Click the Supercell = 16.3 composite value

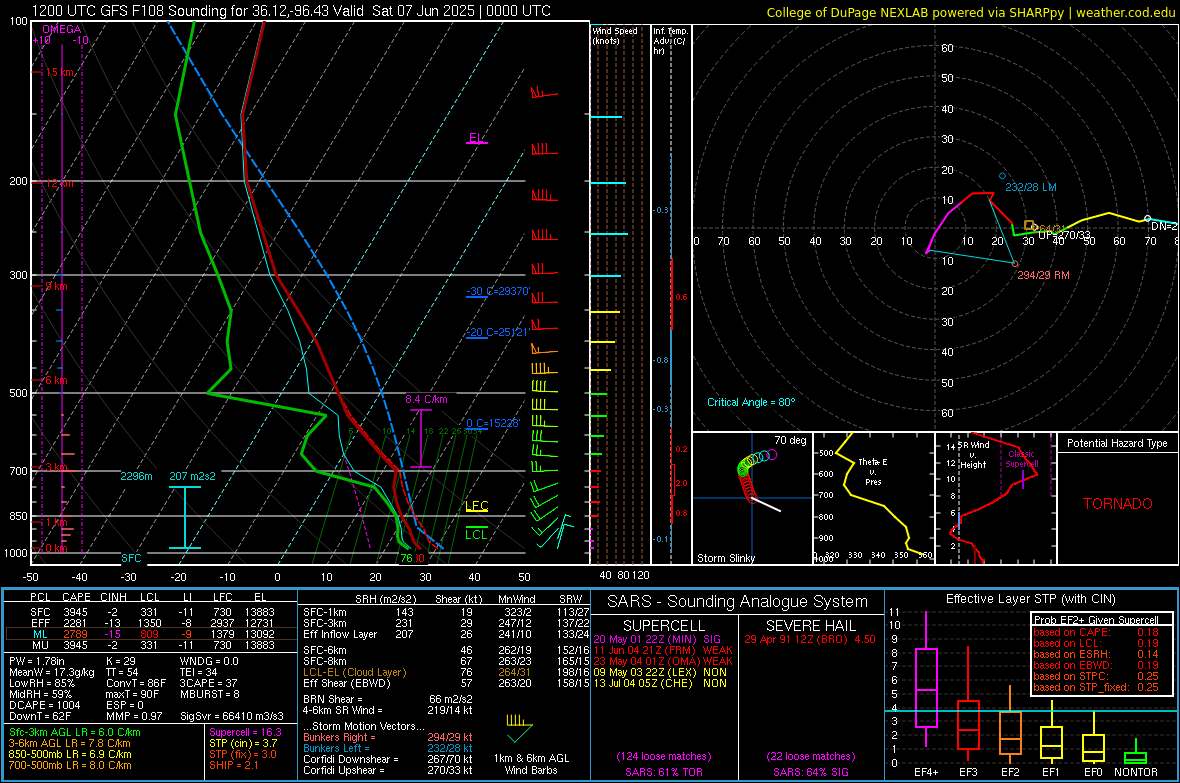tap(245, 732)
